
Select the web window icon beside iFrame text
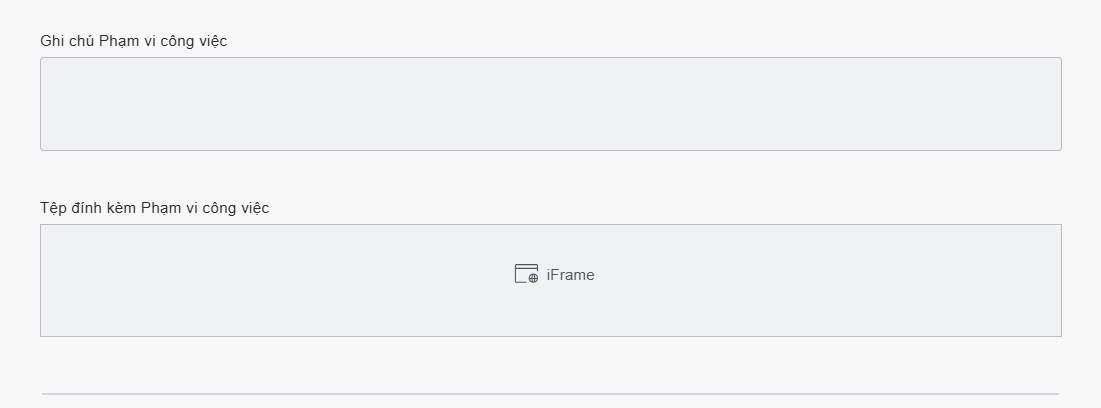point(526,274)
